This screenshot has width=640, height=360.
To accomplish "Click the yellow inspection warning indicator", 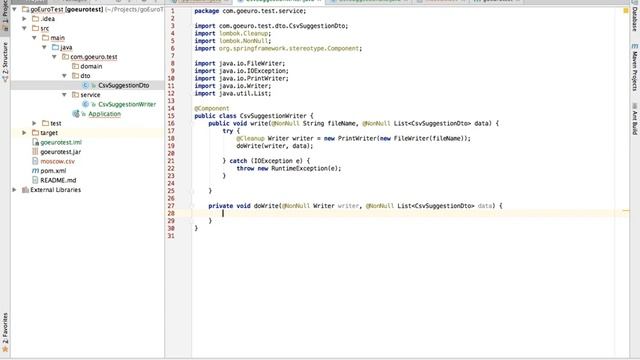I will 626,11.
